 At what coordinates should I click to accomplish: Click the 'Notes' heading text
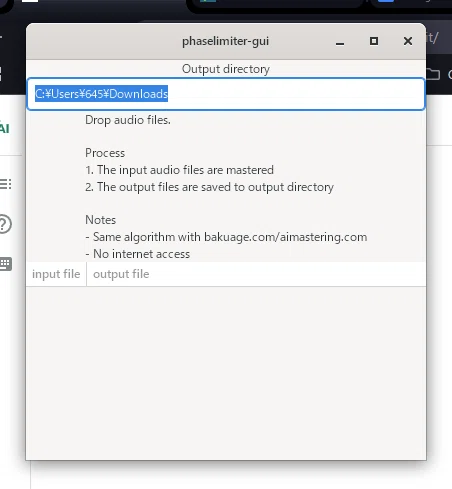tap(101, 220)
